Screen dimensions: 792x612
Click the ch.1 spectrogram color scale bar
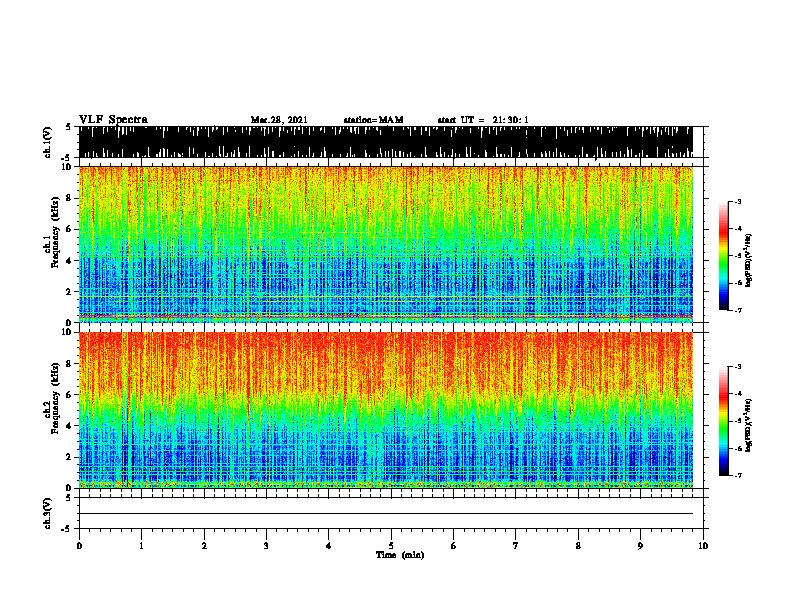[x=724, y=256]
